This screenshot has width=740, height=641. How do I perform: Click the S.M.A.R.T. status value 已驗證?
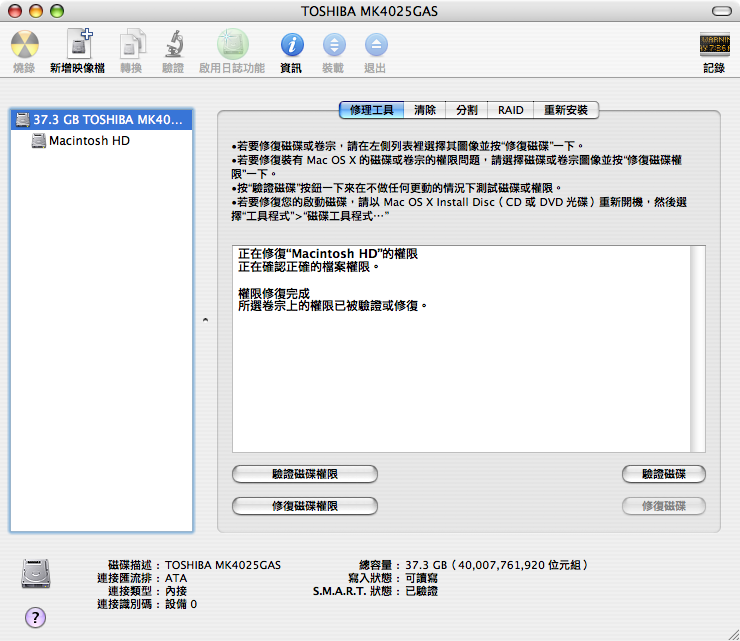tap(421, 591)
